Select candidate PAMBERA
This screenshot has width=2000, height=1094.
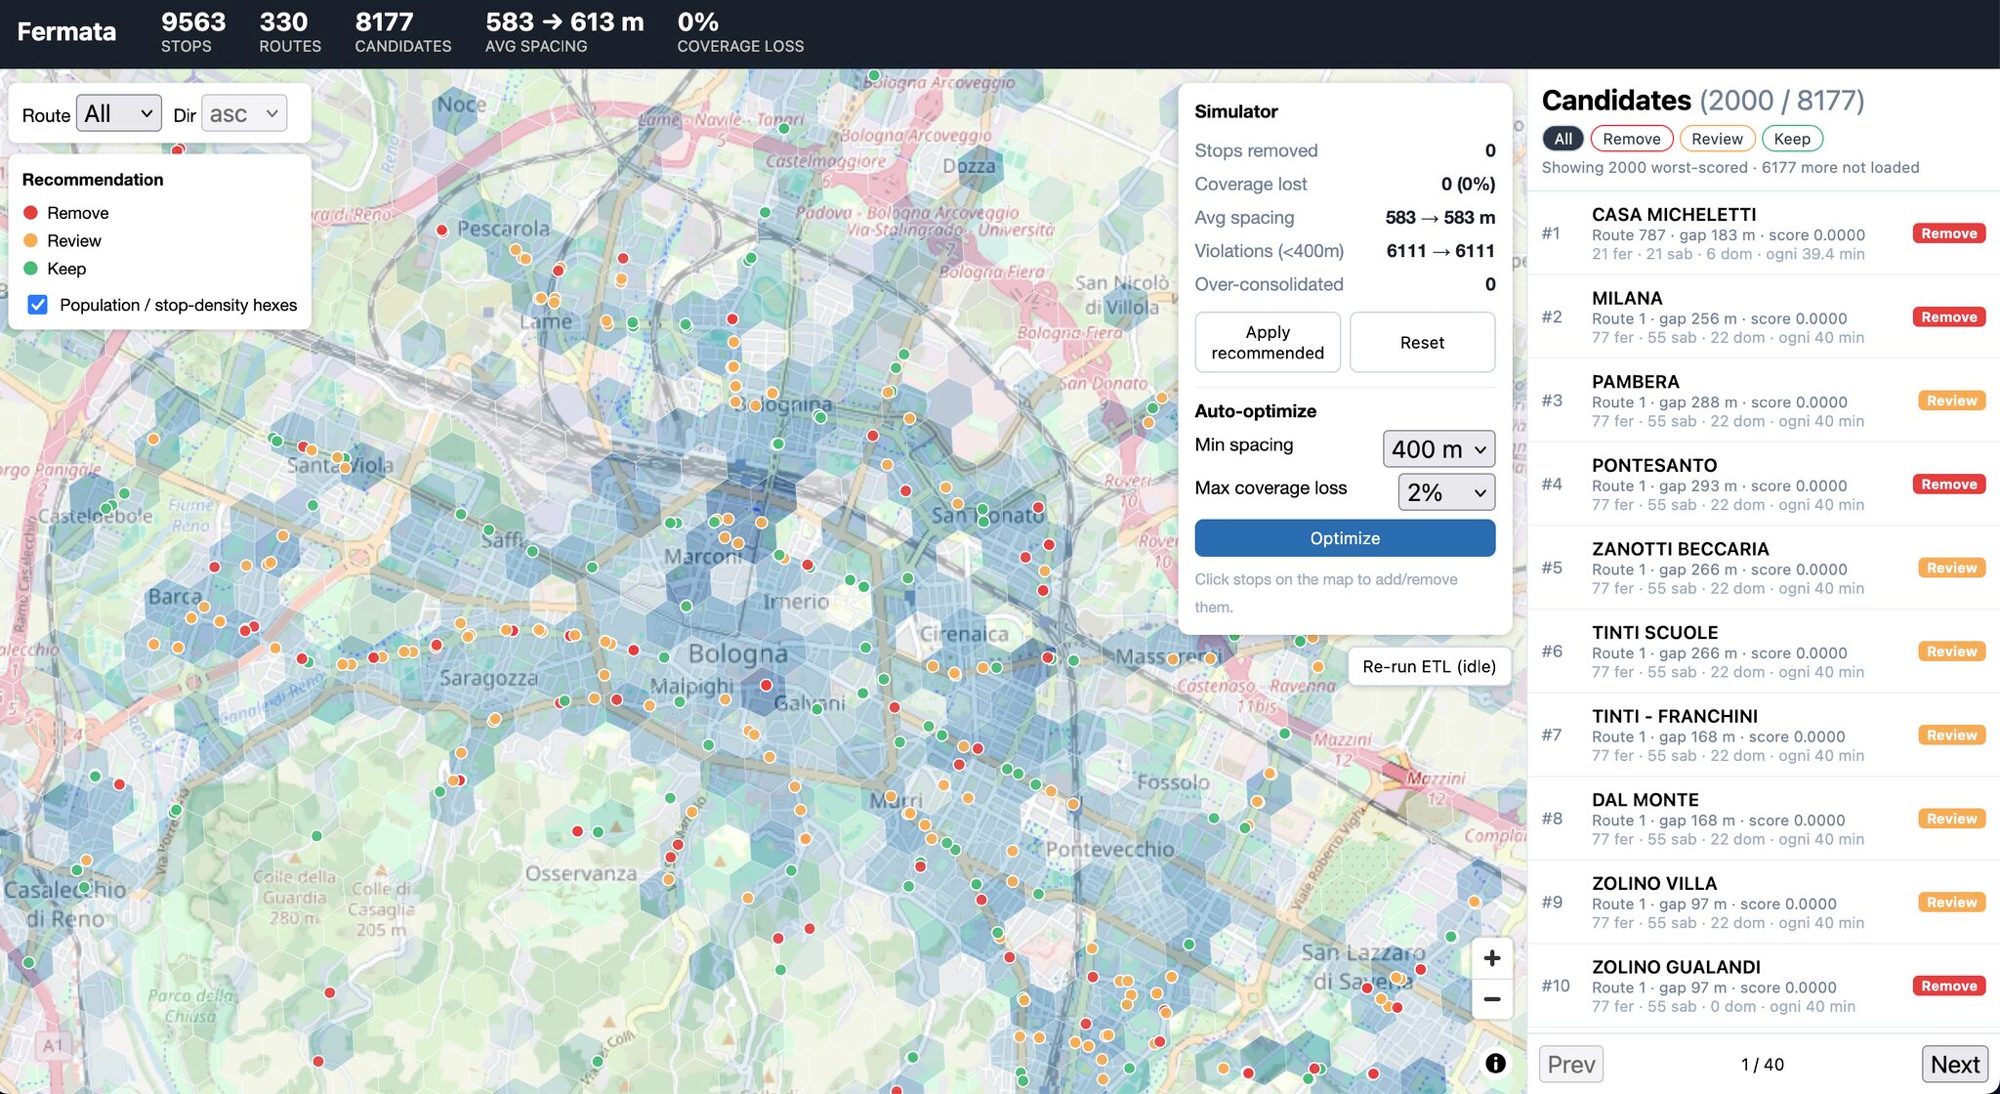click(1763, 401)
